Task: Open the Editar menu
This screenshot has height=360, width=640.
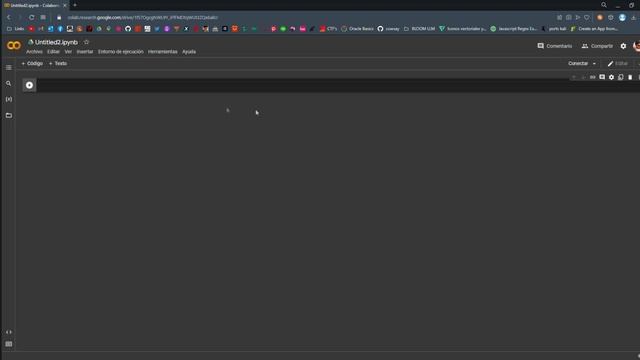Action: [x=53, y=52]
